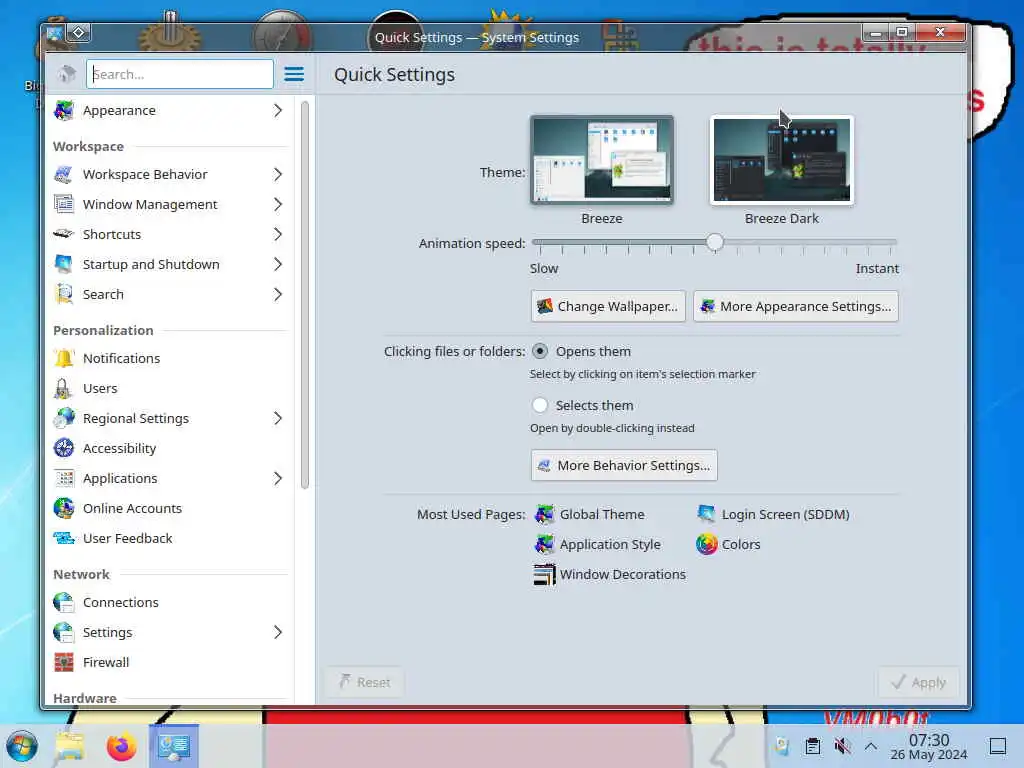
Task: Click the Regional Settings globe icon
Action: (x=64, y=419)
